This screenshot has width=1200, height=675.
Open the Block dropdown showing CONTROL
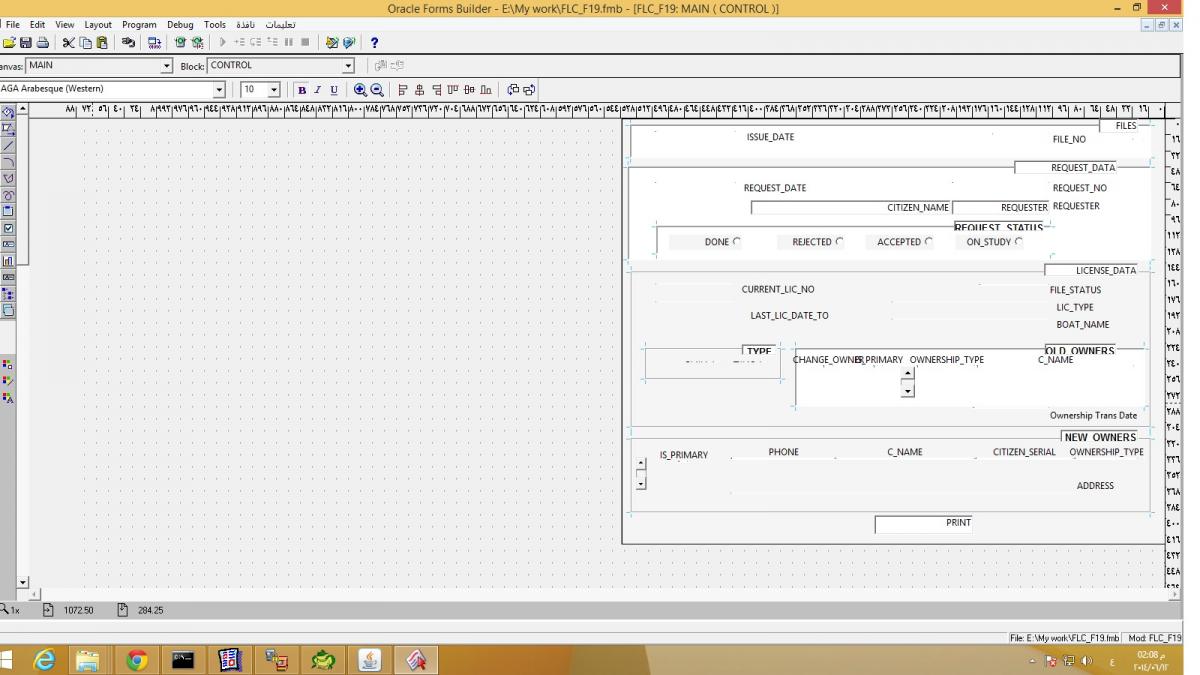point(348,66)
